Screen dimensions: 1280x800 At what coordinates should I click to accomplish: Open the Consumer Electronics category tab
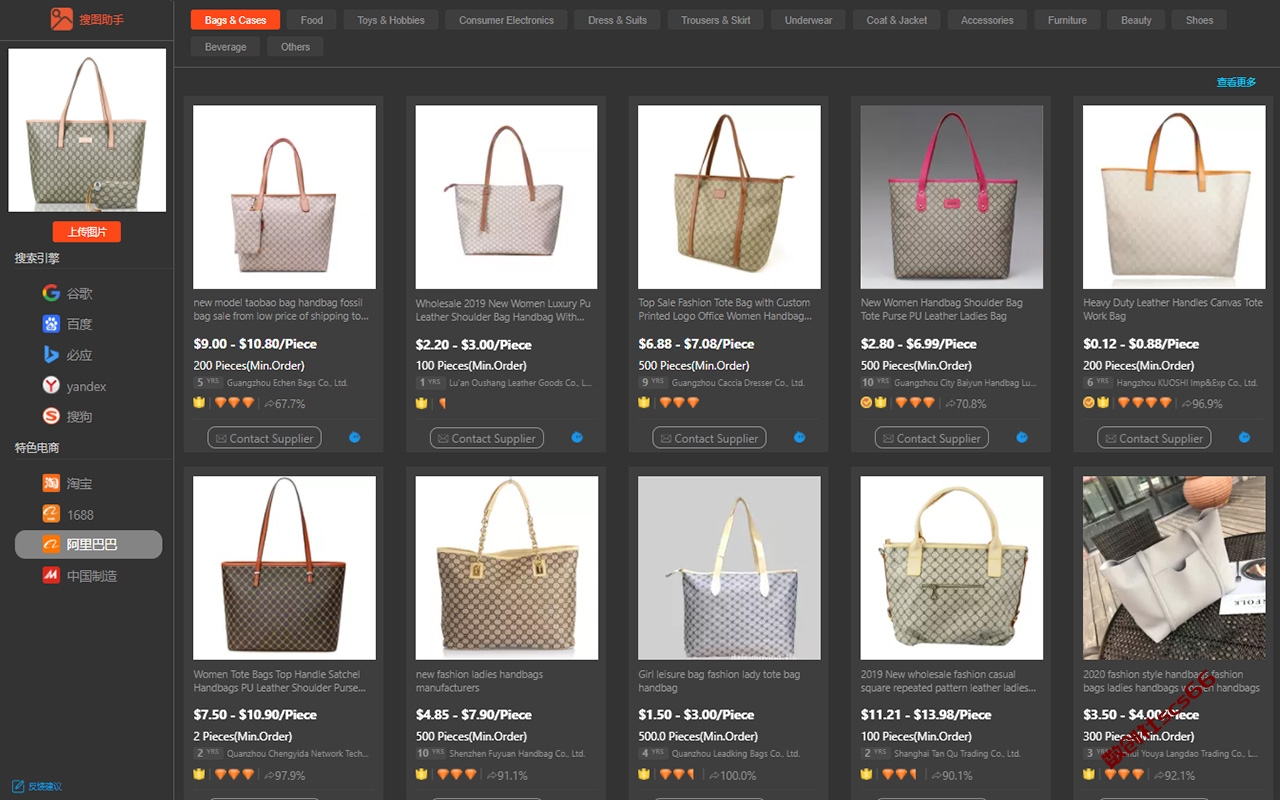click(x=506, y=20)
